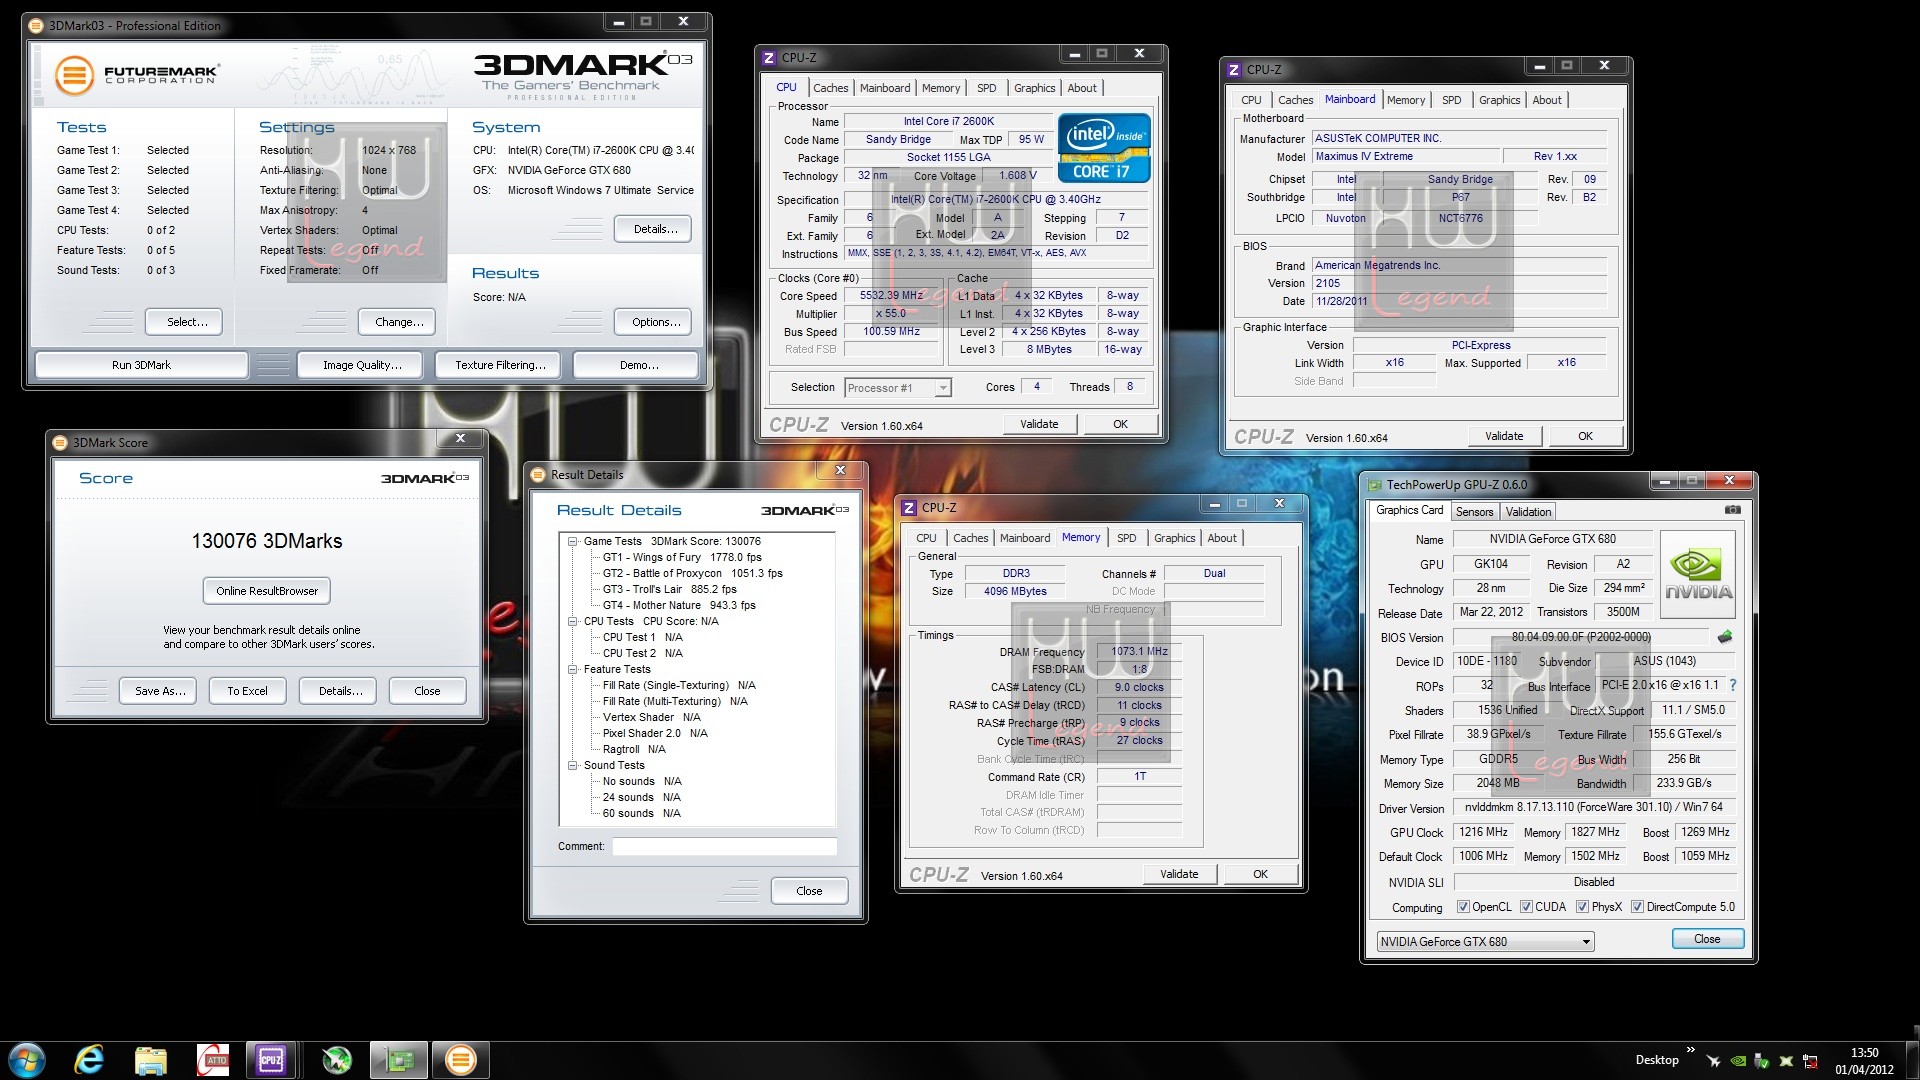Launch Internet Explorer from the taskbar
The height and width of the screenshot is (1080, 1920).
pos(89,1060)
